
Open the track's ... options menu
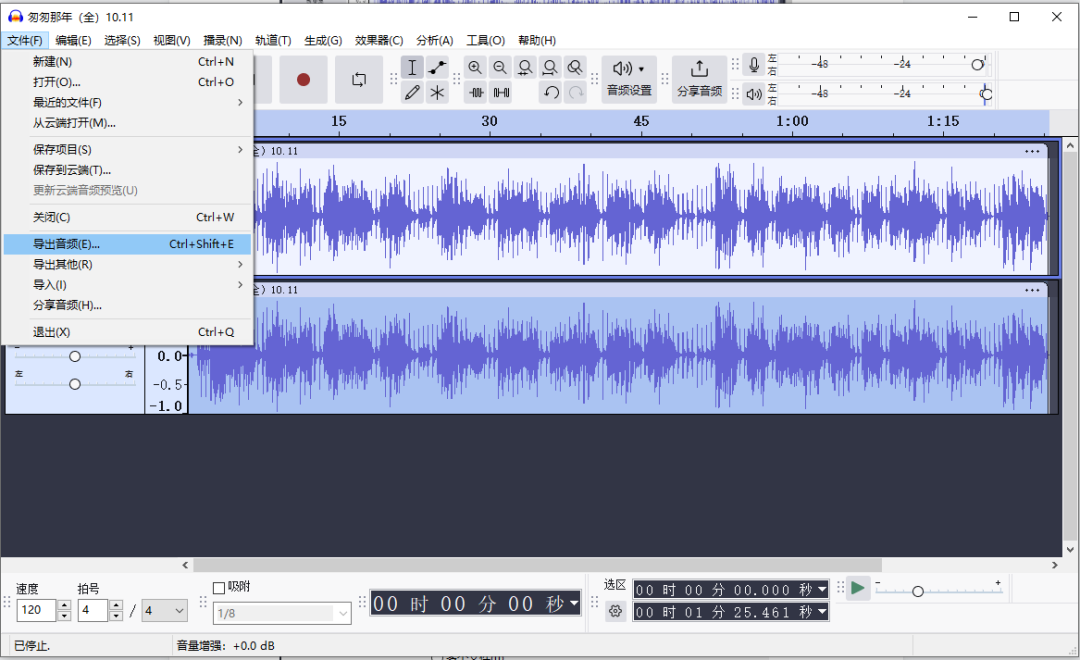pos(1034,150)
